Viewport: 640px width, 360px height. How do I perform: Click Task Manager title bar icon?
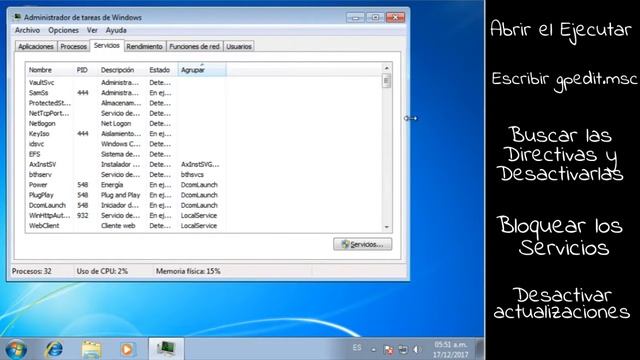pyautogui.click(x=17, y=17)
